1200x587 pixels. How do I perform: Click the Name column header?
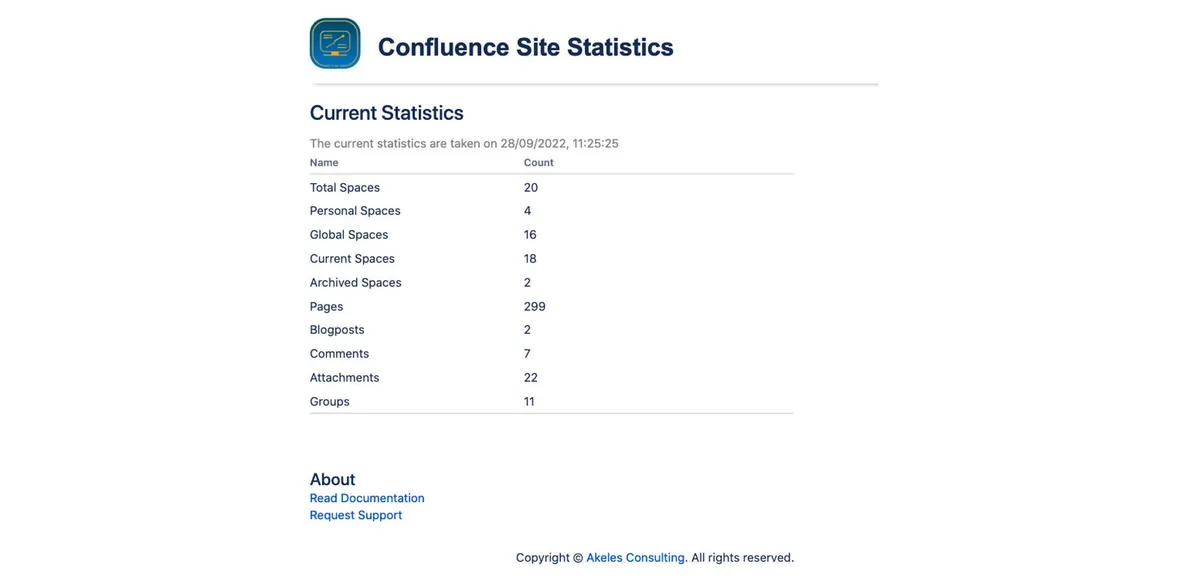coord(324,162)
